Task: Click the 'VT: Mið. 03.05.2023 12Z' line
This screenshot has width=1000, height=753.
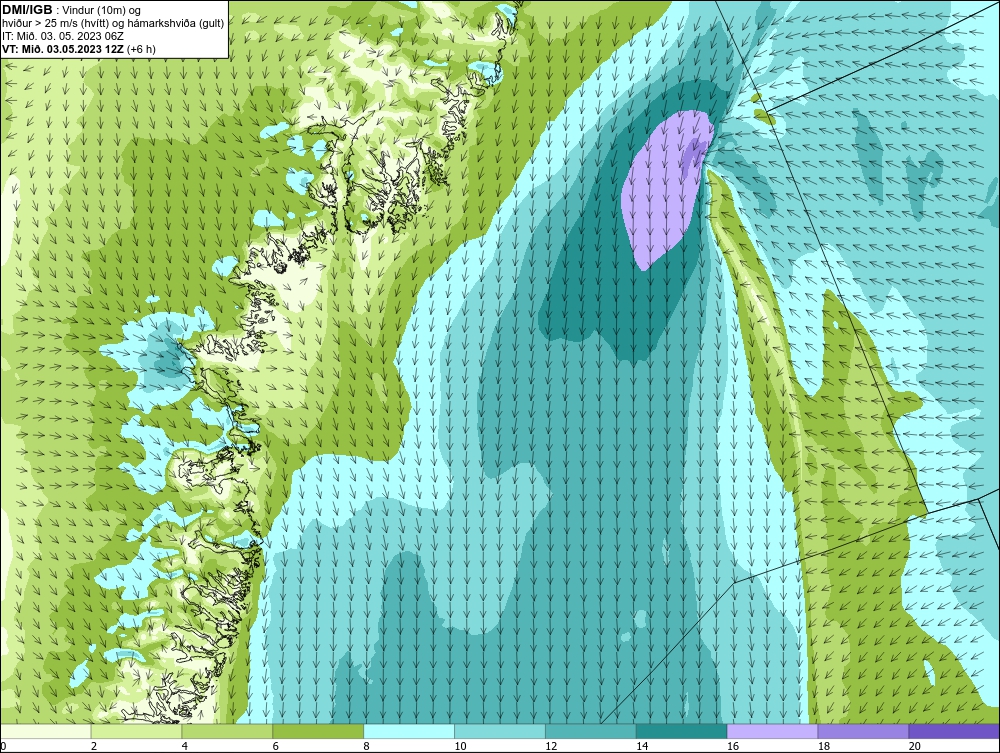Action: 64,48
